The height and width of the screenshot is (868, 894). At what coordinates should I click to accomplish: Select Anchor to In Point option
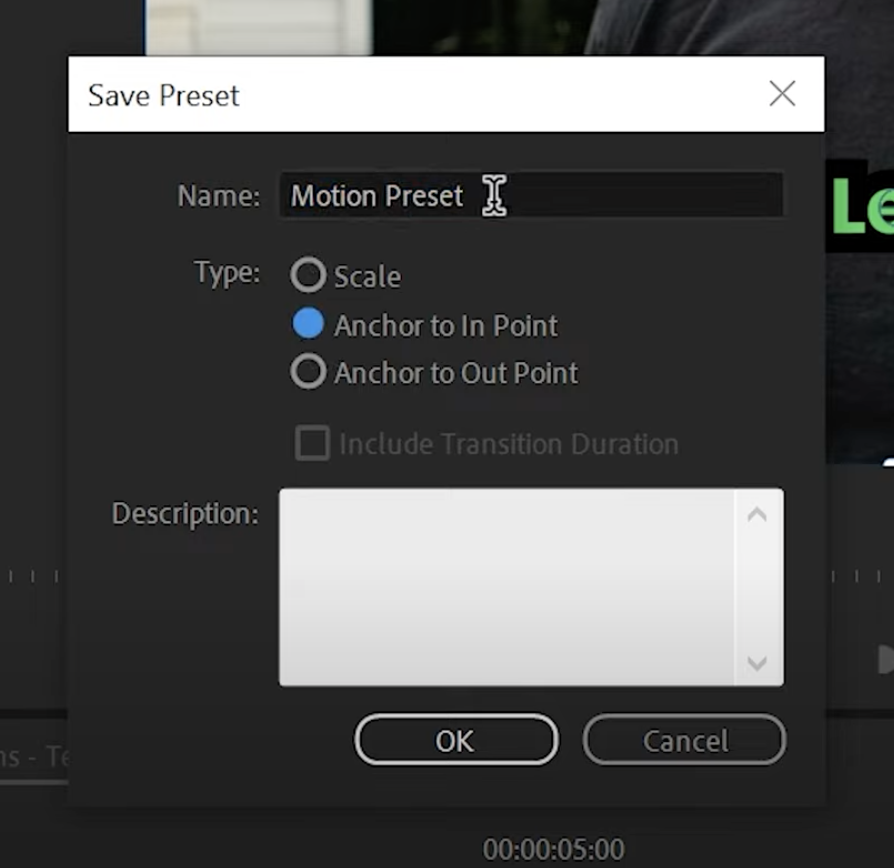click(309, 323)
